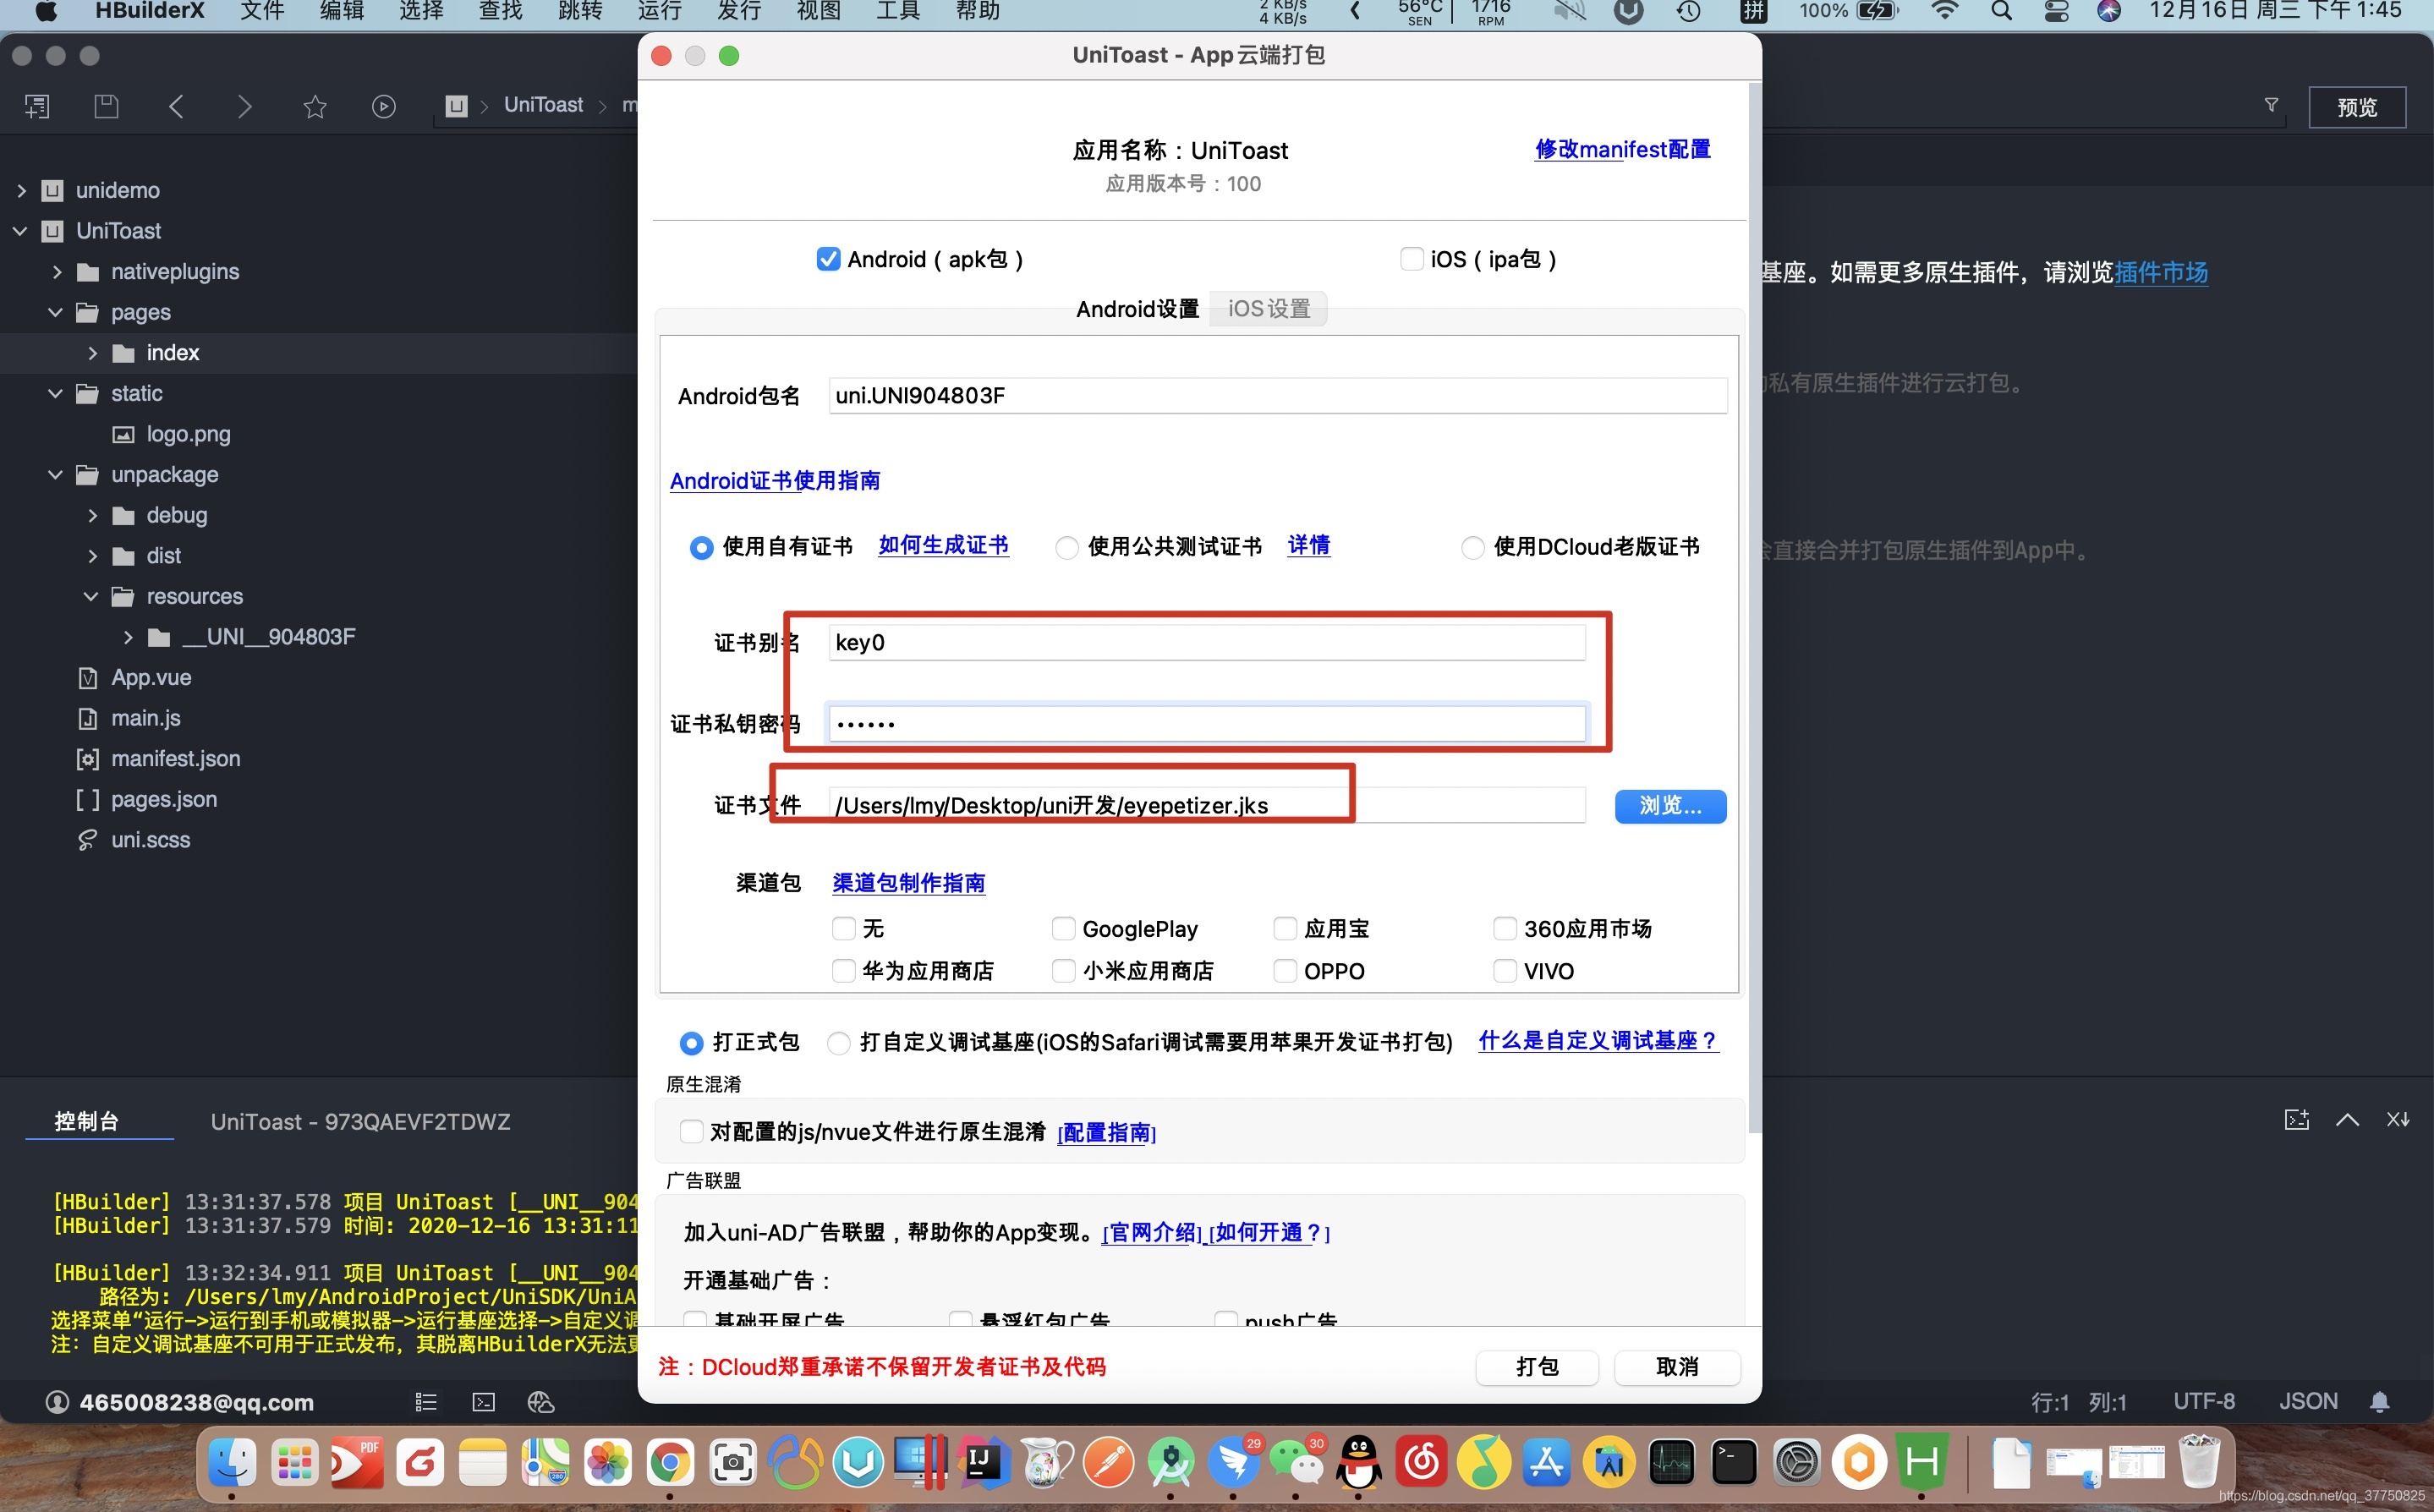Open the terminal icon in status bar
2434x1512 pixels.
tap(484, 1402)
